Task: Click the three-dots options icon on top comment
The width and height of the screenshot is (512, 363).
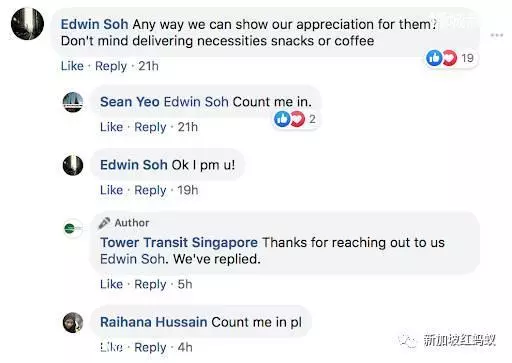Action: coord(496,35)
